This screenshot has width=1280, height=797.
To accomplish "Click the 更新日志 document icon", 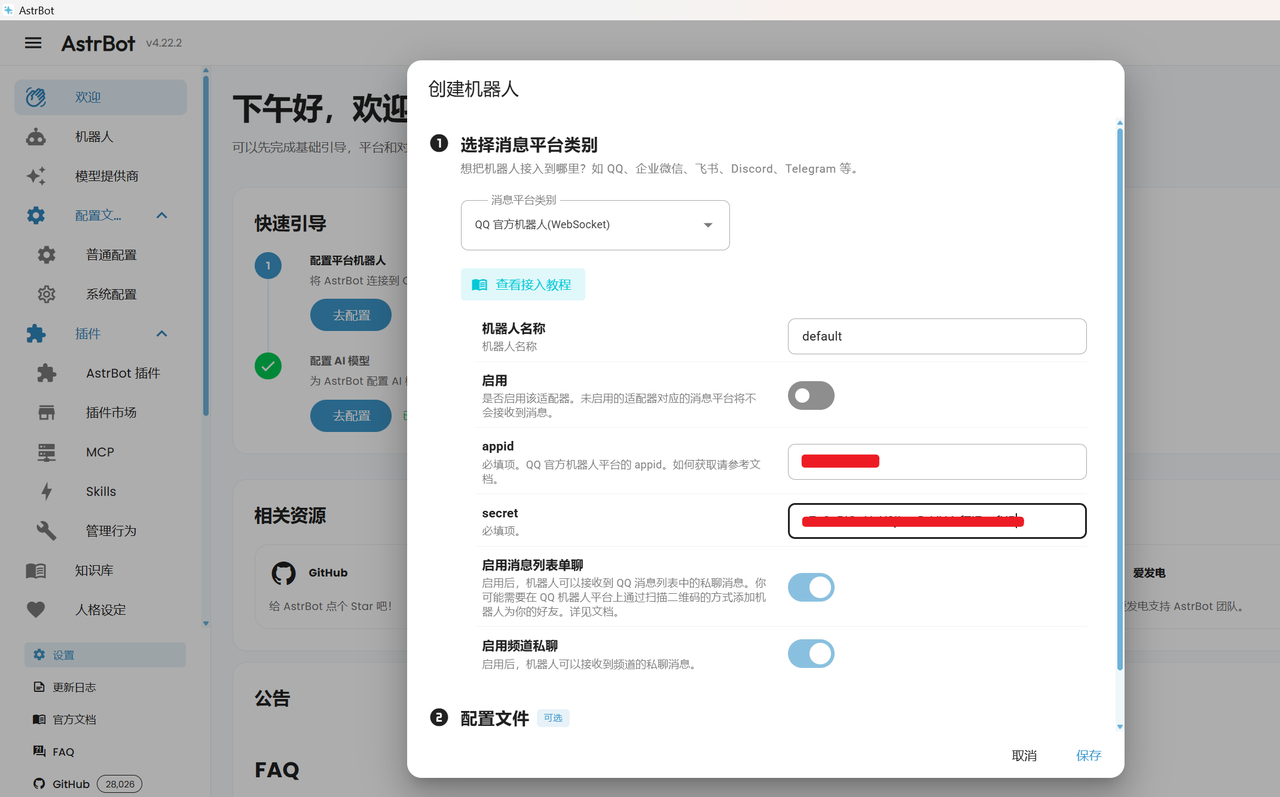I will click(x=39, y=687).
